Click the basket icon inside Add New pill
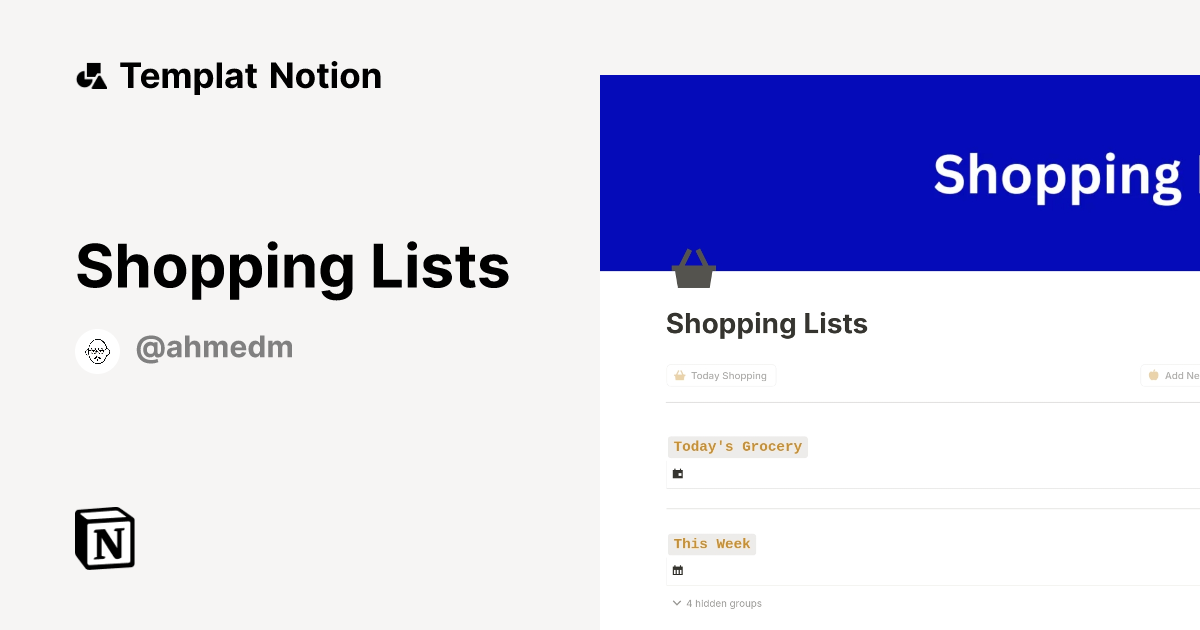Screen dimensions: 1200x630 point(1153,375)
